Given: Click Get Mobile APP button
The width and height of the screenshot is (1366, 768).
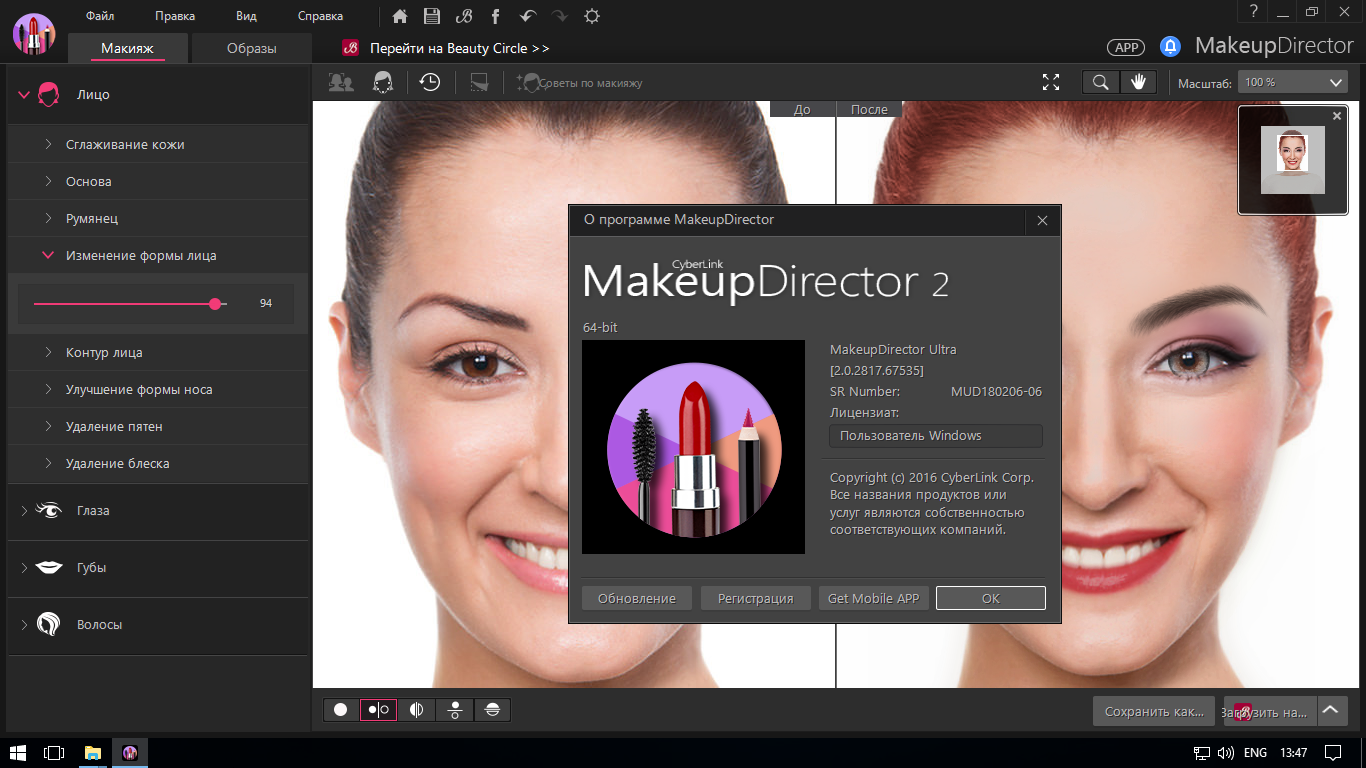Looking at the screenshot, I should [x=873, y=598].
